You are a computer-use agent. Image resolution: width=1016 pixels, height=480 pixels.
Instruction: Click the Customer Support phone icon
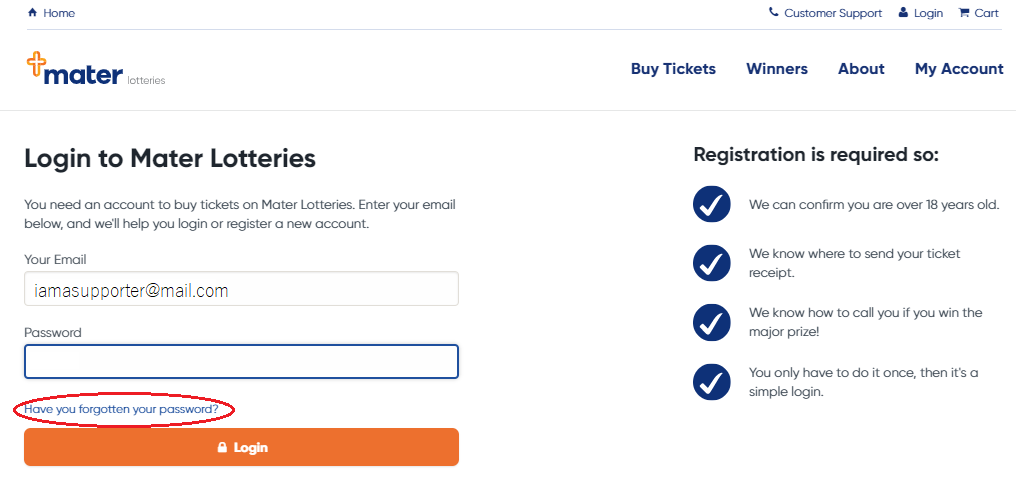pos(774,12)
